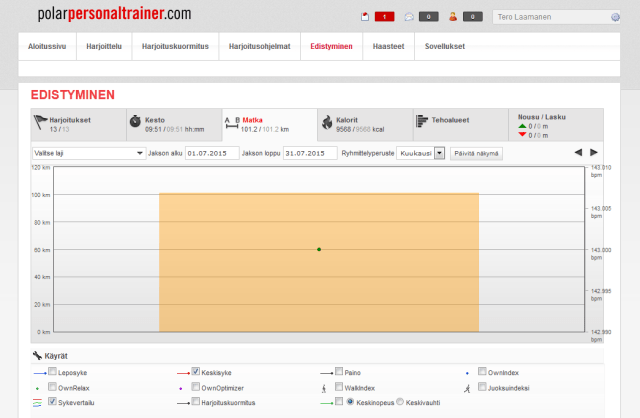Screen dimensions: 640x418
Task: Open the Harjoitusohjelmat menu tab
Action: 260,47
